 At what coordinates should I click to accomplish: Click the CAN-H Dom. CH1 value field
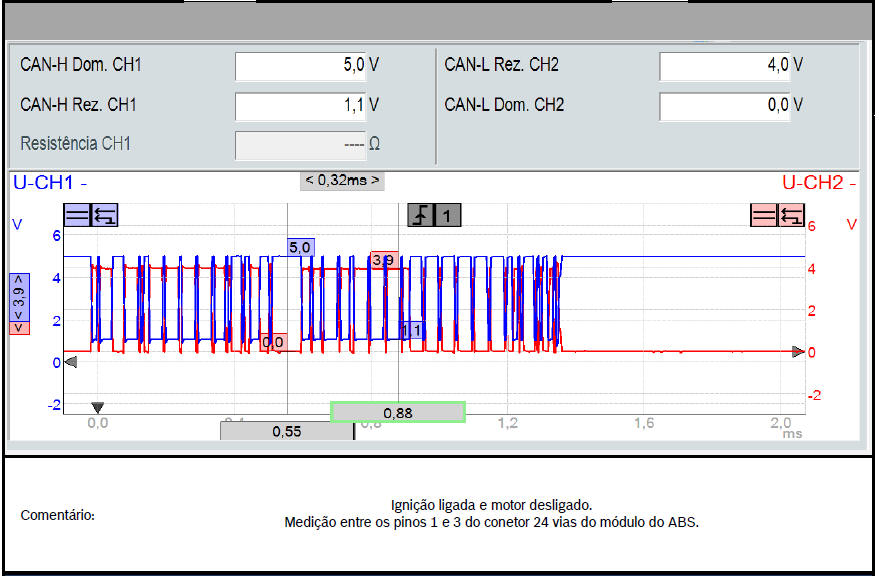pos(309,66)
